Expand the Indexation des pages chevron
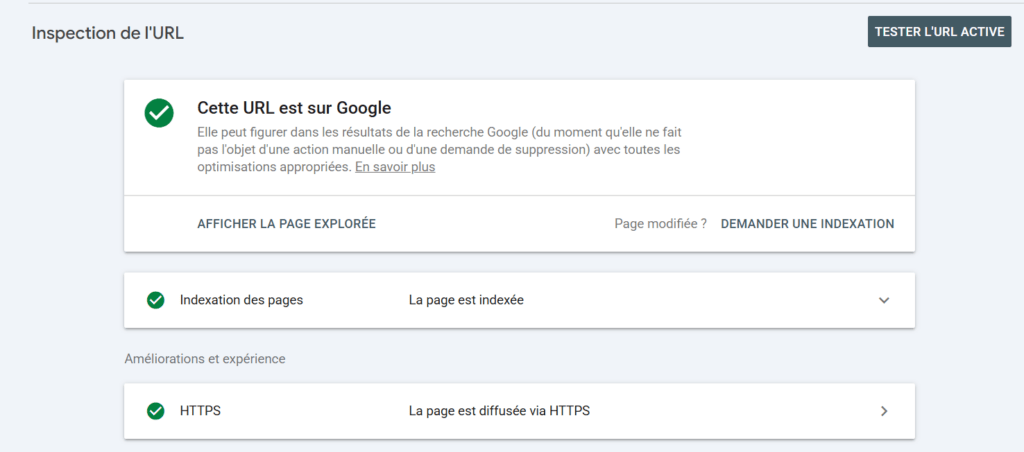The width and height of the screenshot is (1024, 452). click(884, 300)
